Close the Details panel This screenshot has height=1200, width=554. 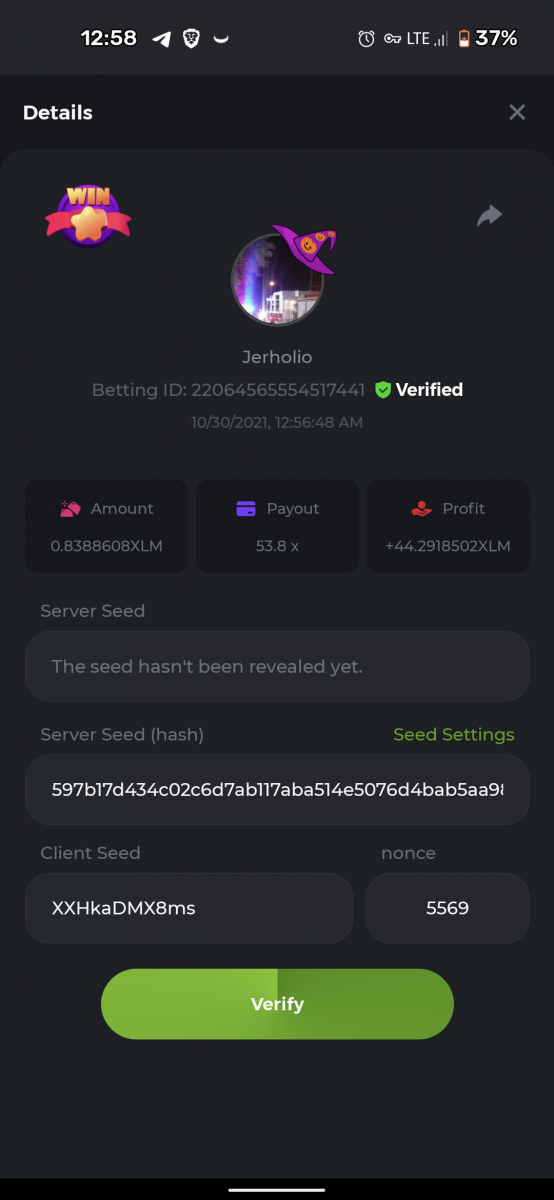tap(517, 112)
